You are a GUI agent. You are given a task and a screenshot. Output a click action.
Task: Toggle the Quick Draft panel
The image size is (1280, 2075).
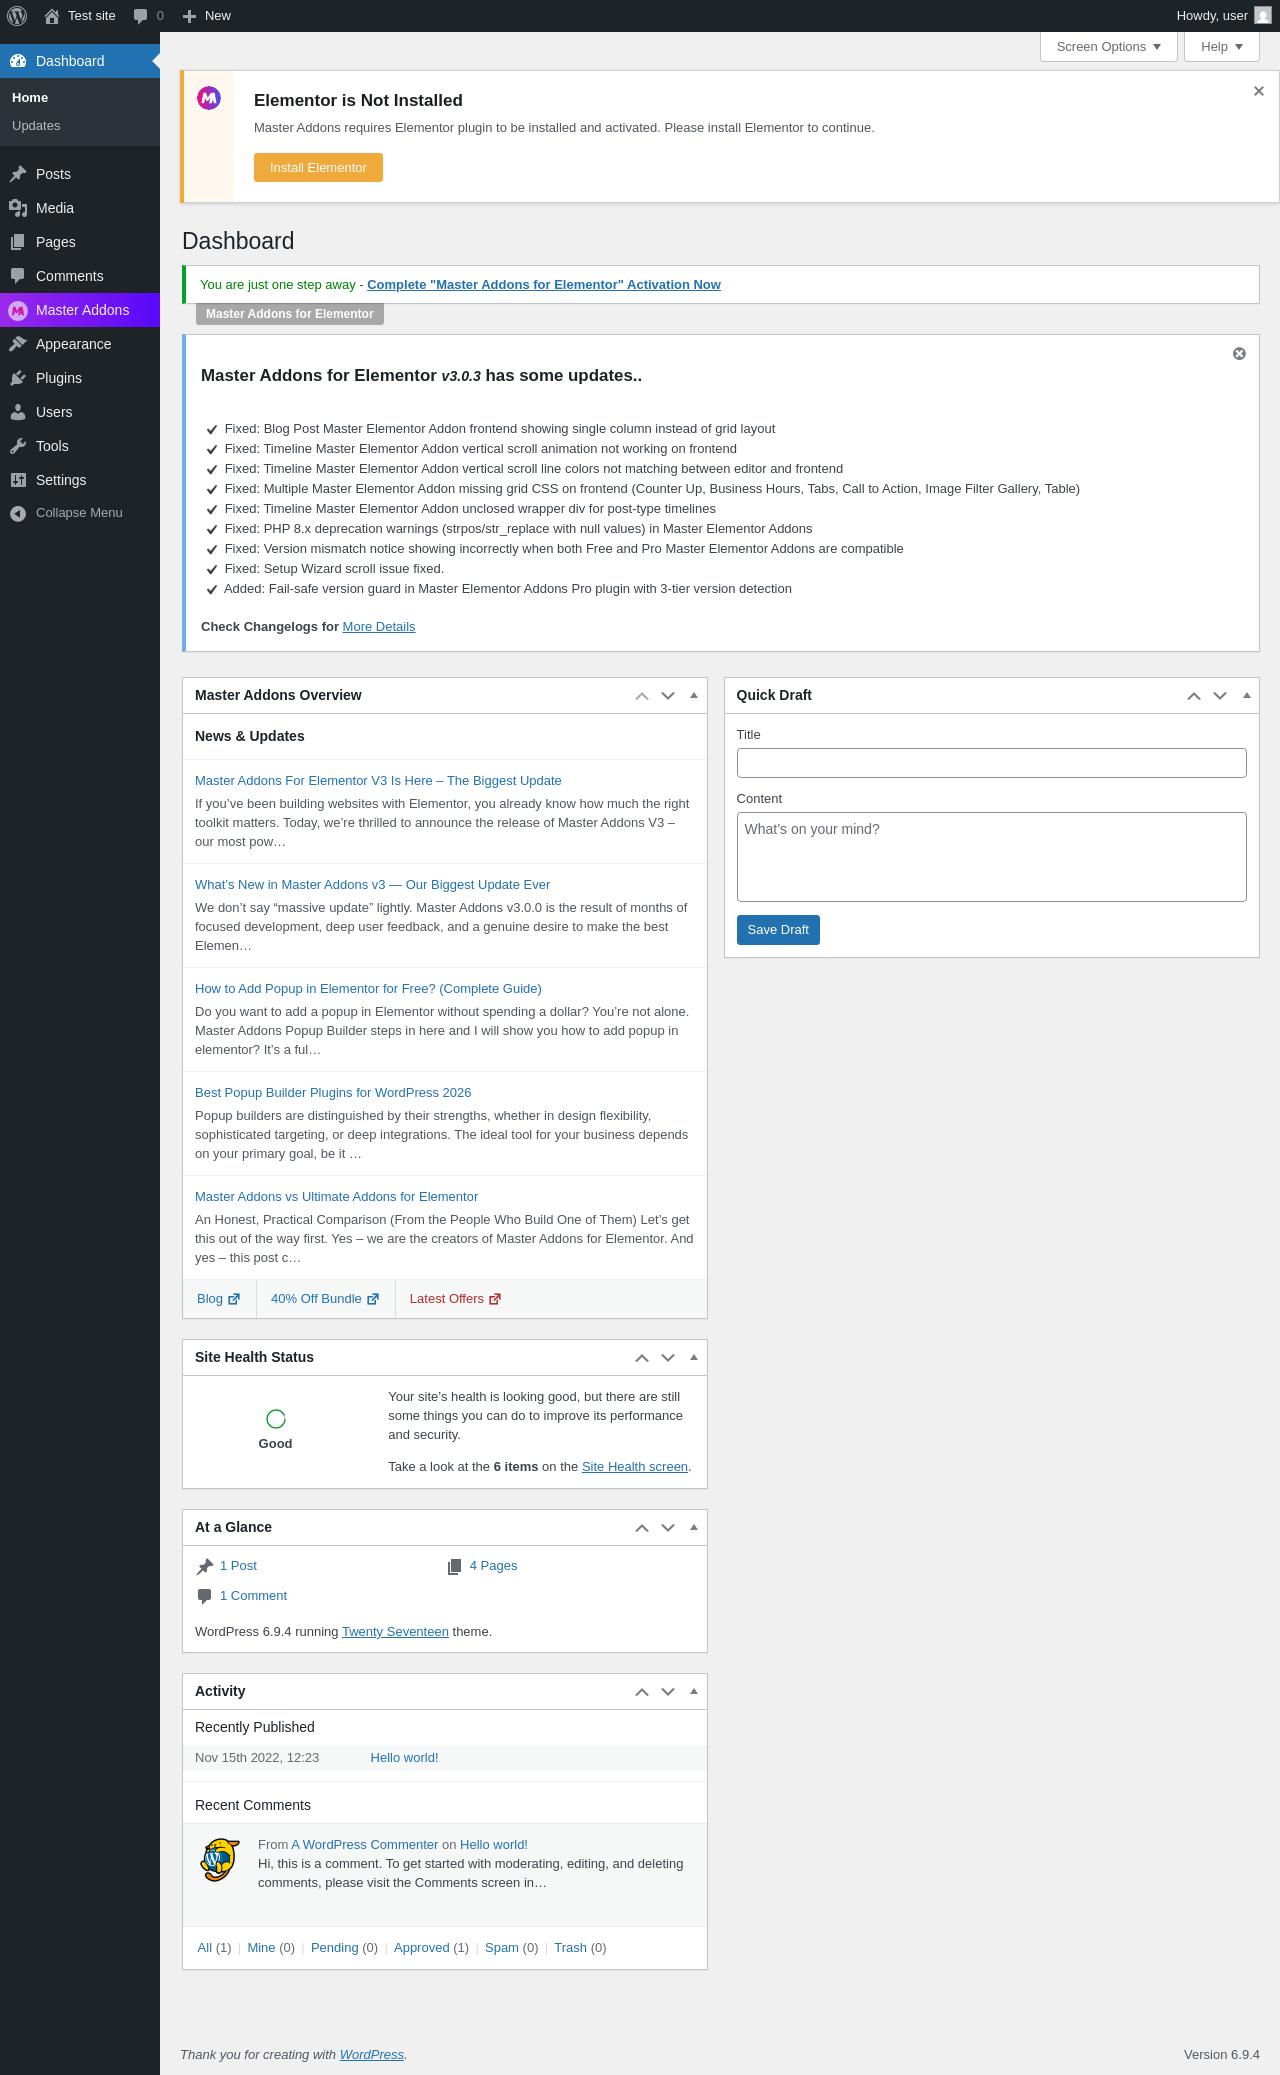point(1246,695)
